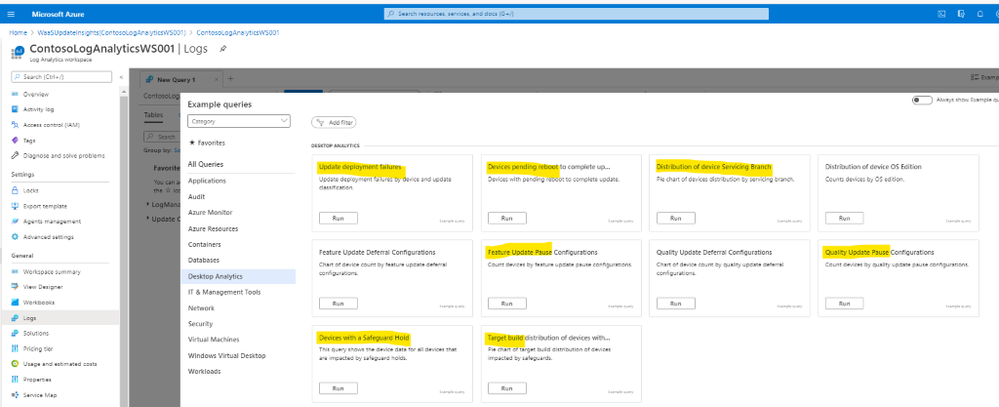This screenshot has width=999, height=407.
Task: Open Workbooks in sidebar
Action: tap(38, 303)
